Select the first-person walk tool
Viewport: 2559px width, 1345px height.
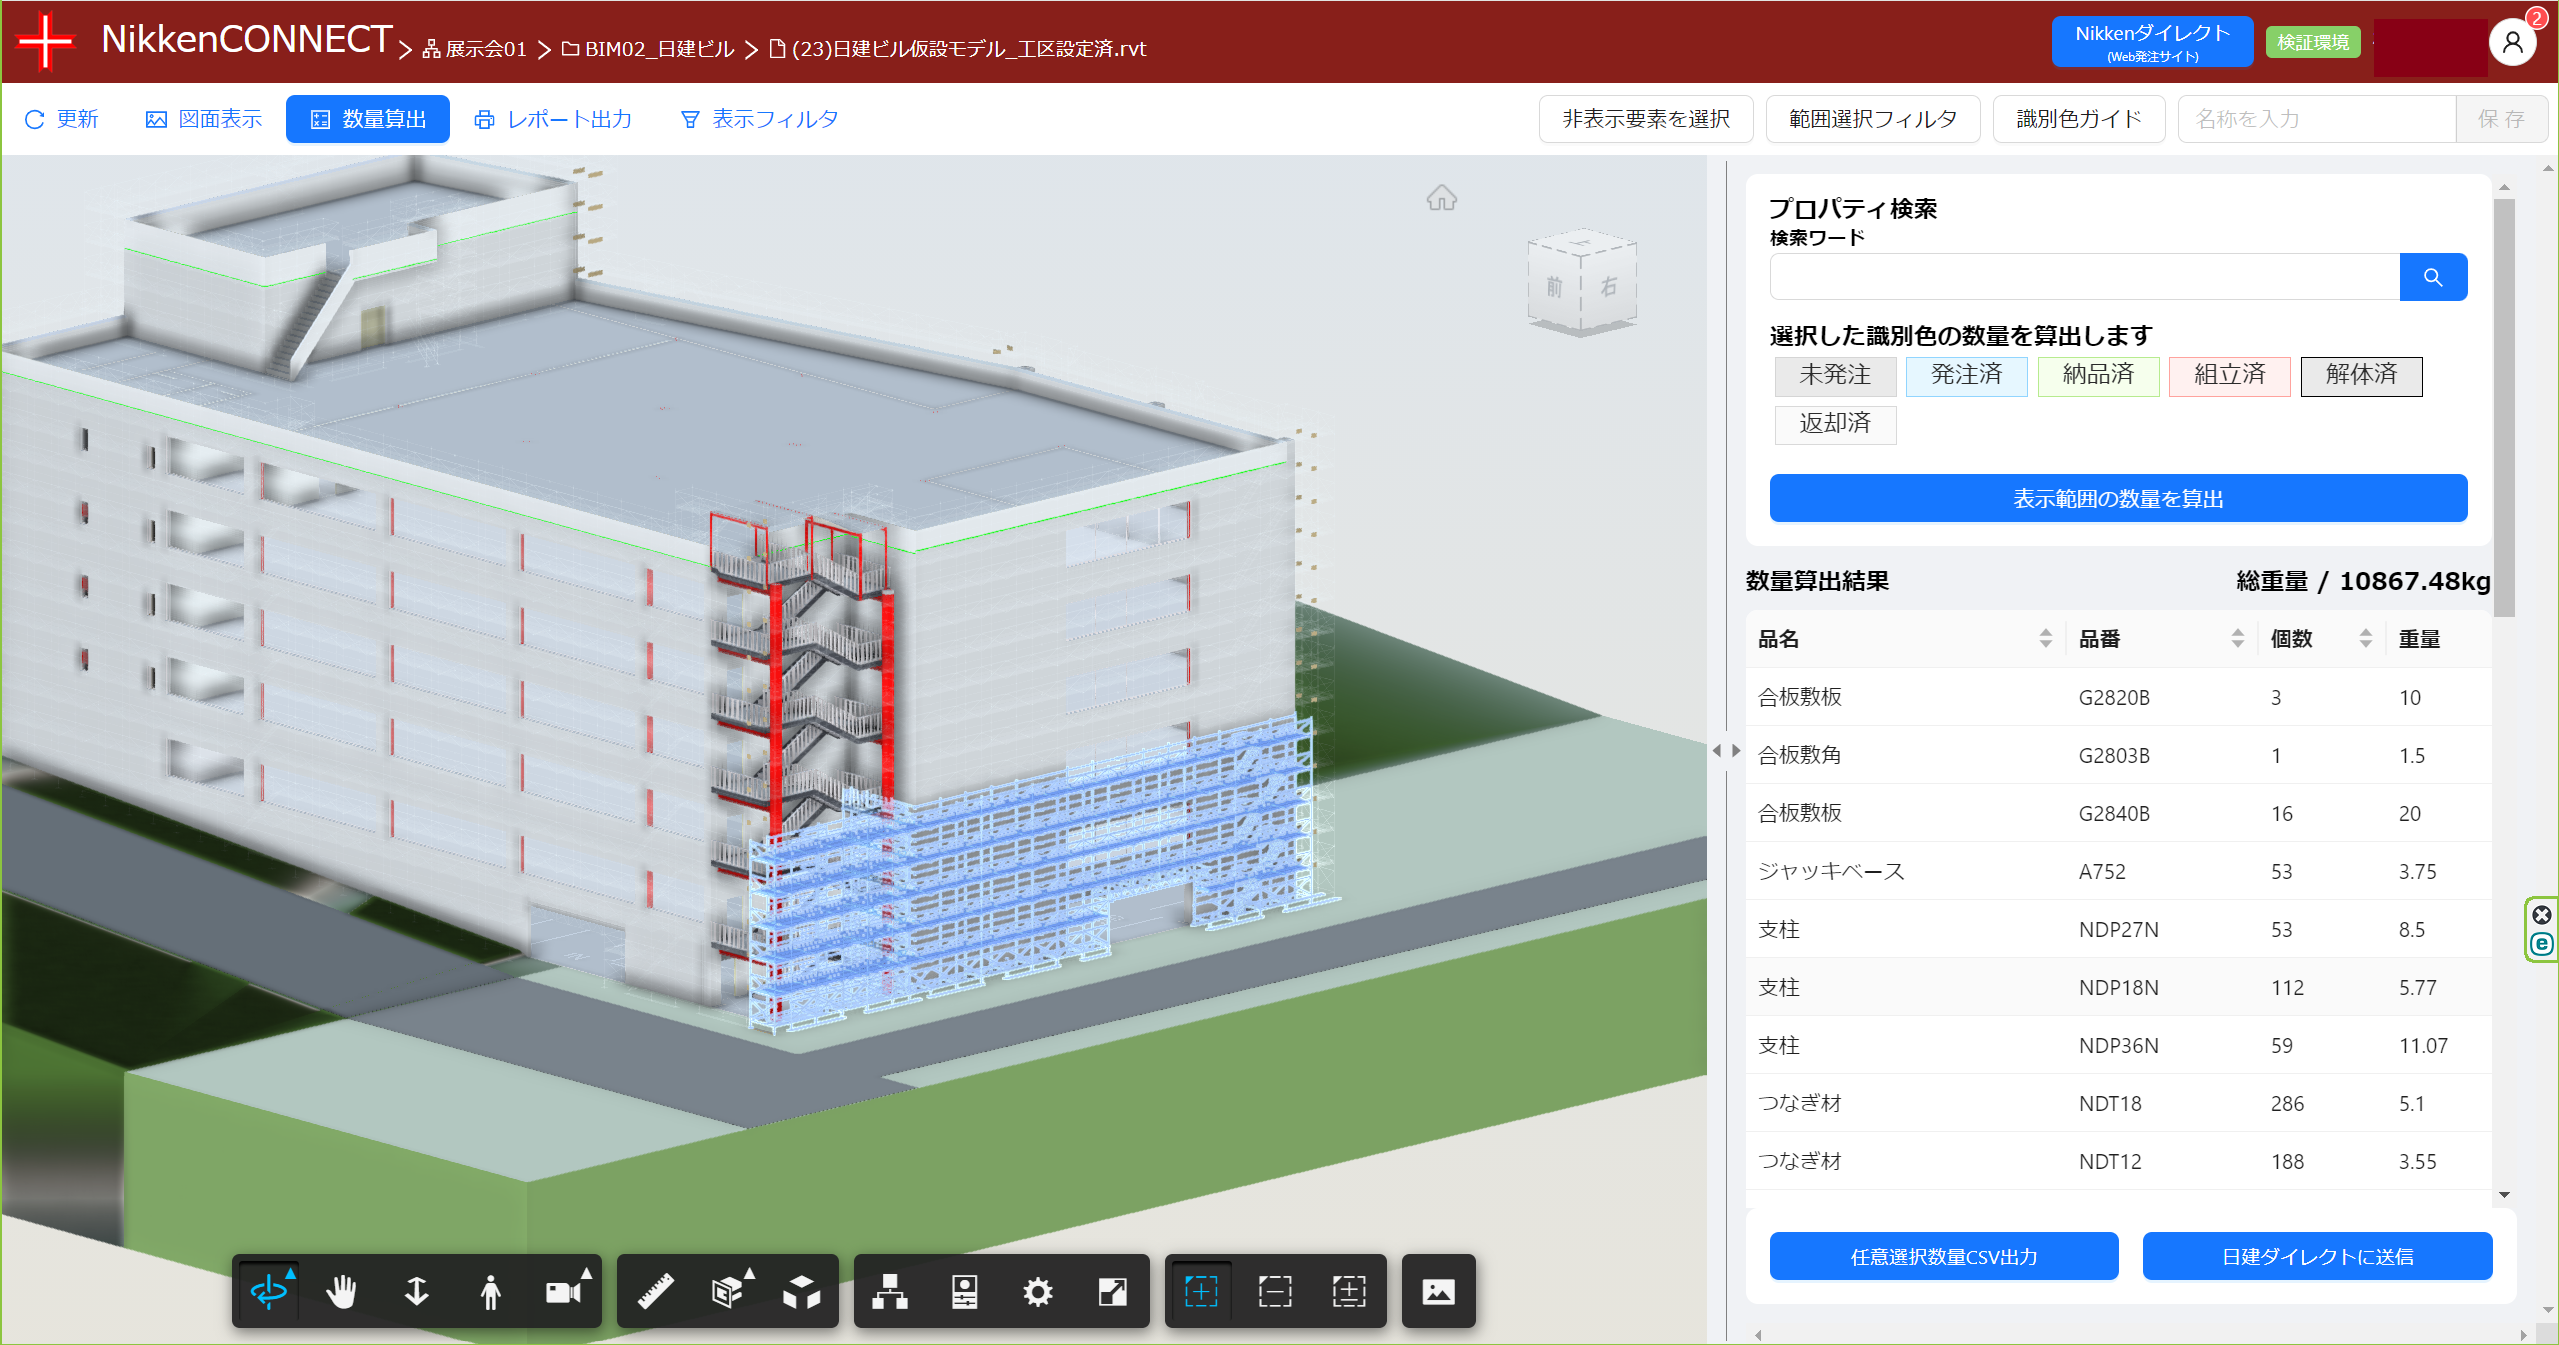click(490, 1291)
